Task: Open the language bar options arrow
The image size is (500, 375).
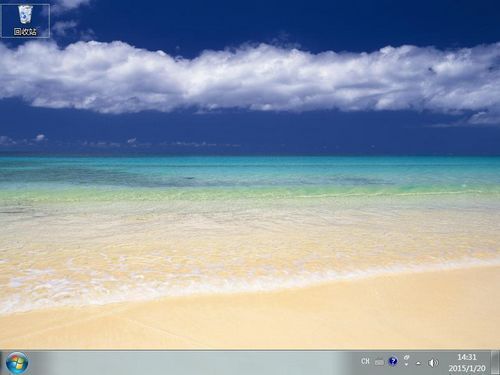Action: (406, 365)
